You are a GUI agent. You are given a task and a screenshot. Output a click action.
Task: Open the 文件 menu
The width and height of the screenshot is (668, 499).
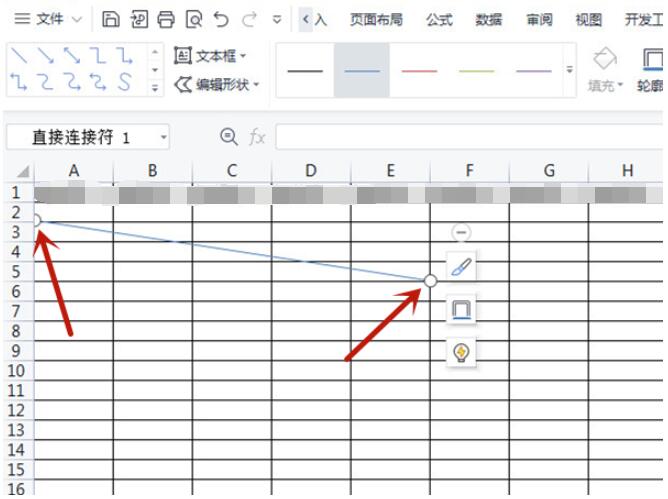click(46, 19)
